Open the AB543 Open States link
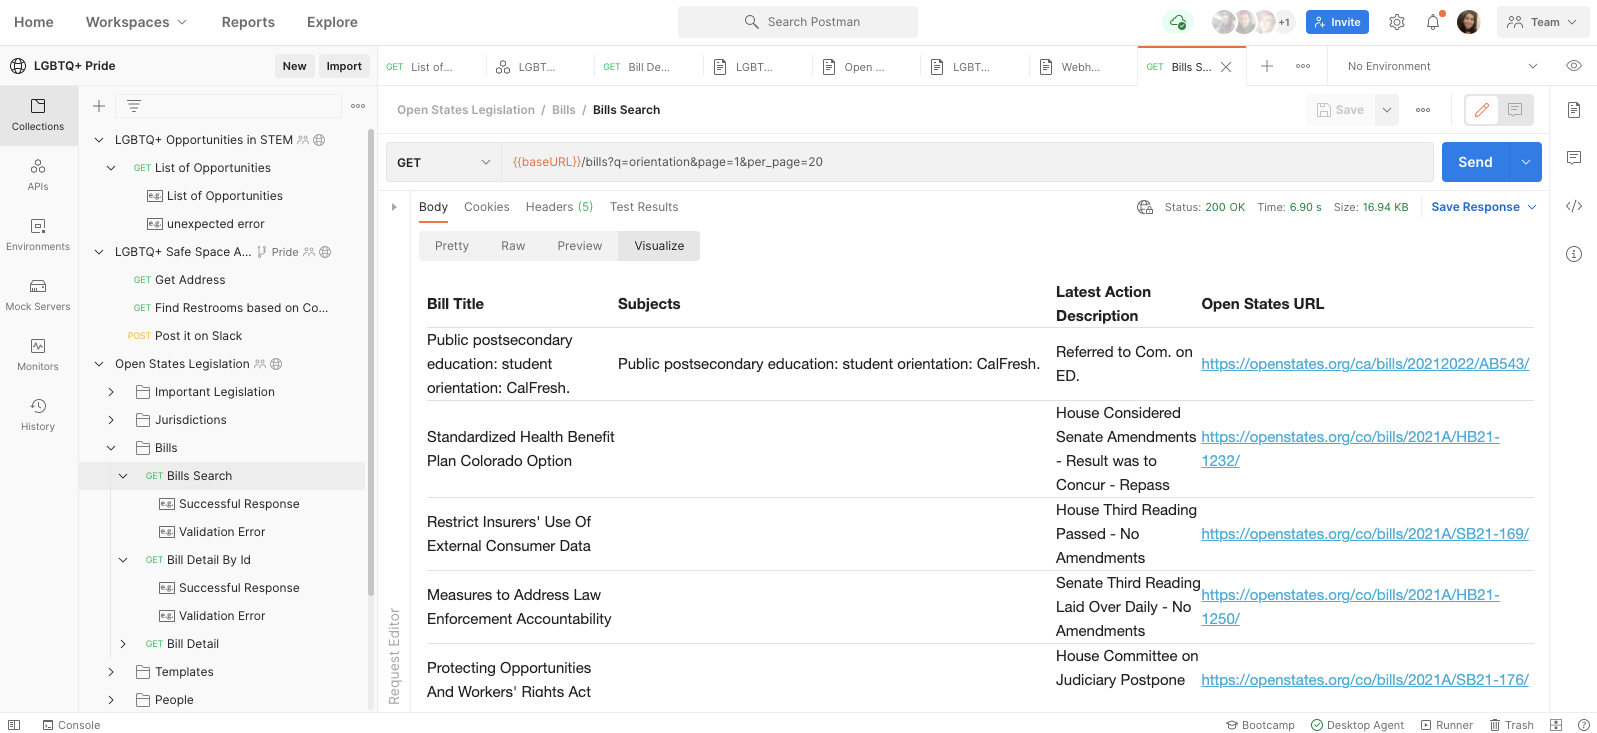Screen dimensions: 1597x733 point(1365,364)
